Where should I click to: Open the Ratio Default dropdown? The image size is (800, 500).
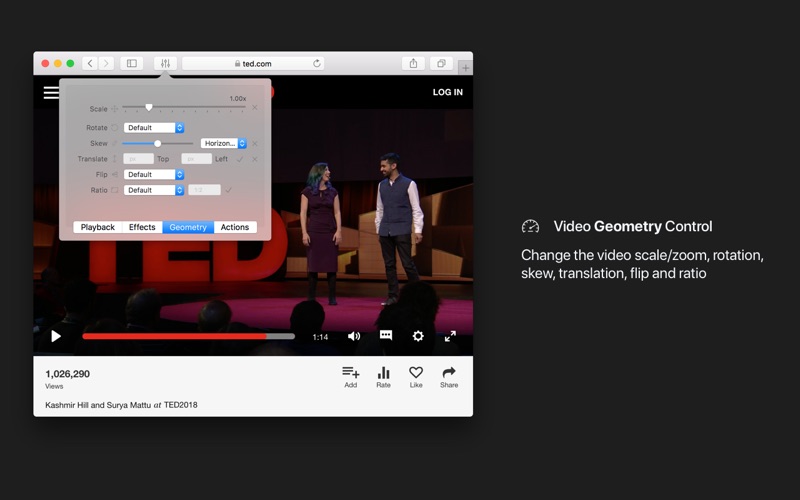click(154, 190)
